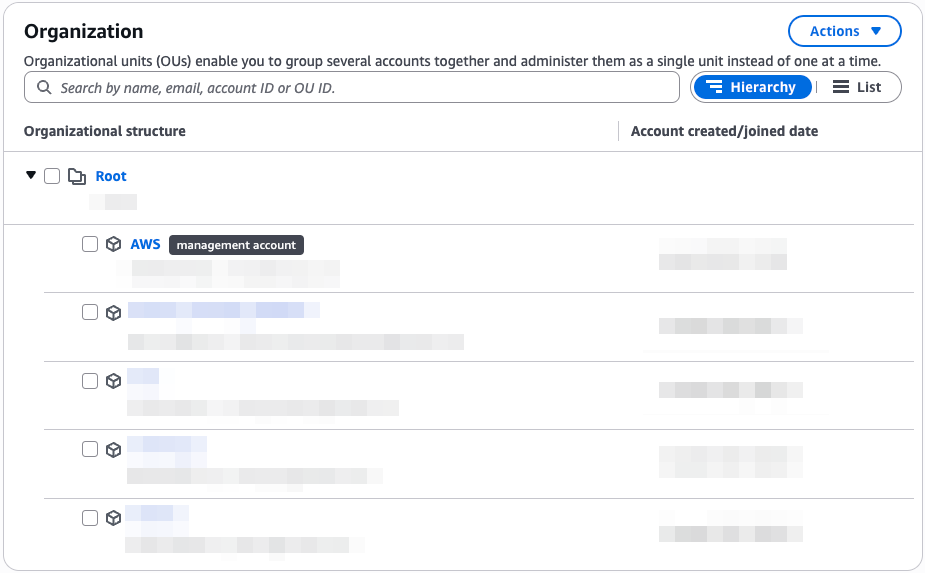Select the AWS management account checkbox
Image resolution: width=925 pixels, height=573 pixels.
pyautogui.click(x=90, y=244)
